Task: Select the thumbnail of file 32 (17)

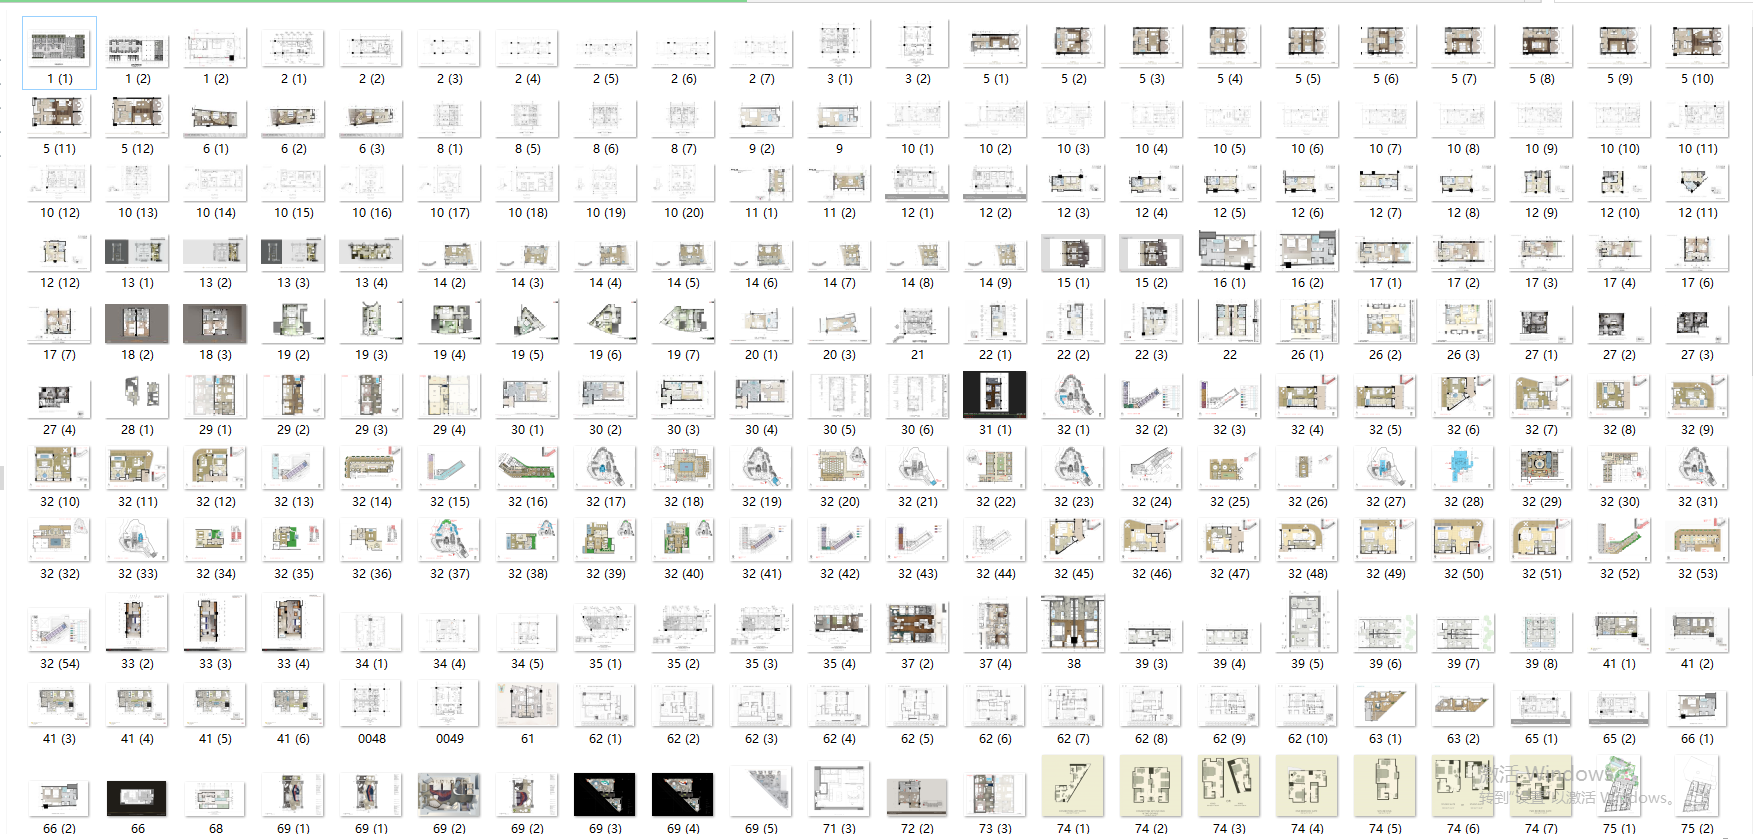Action: 605,468
